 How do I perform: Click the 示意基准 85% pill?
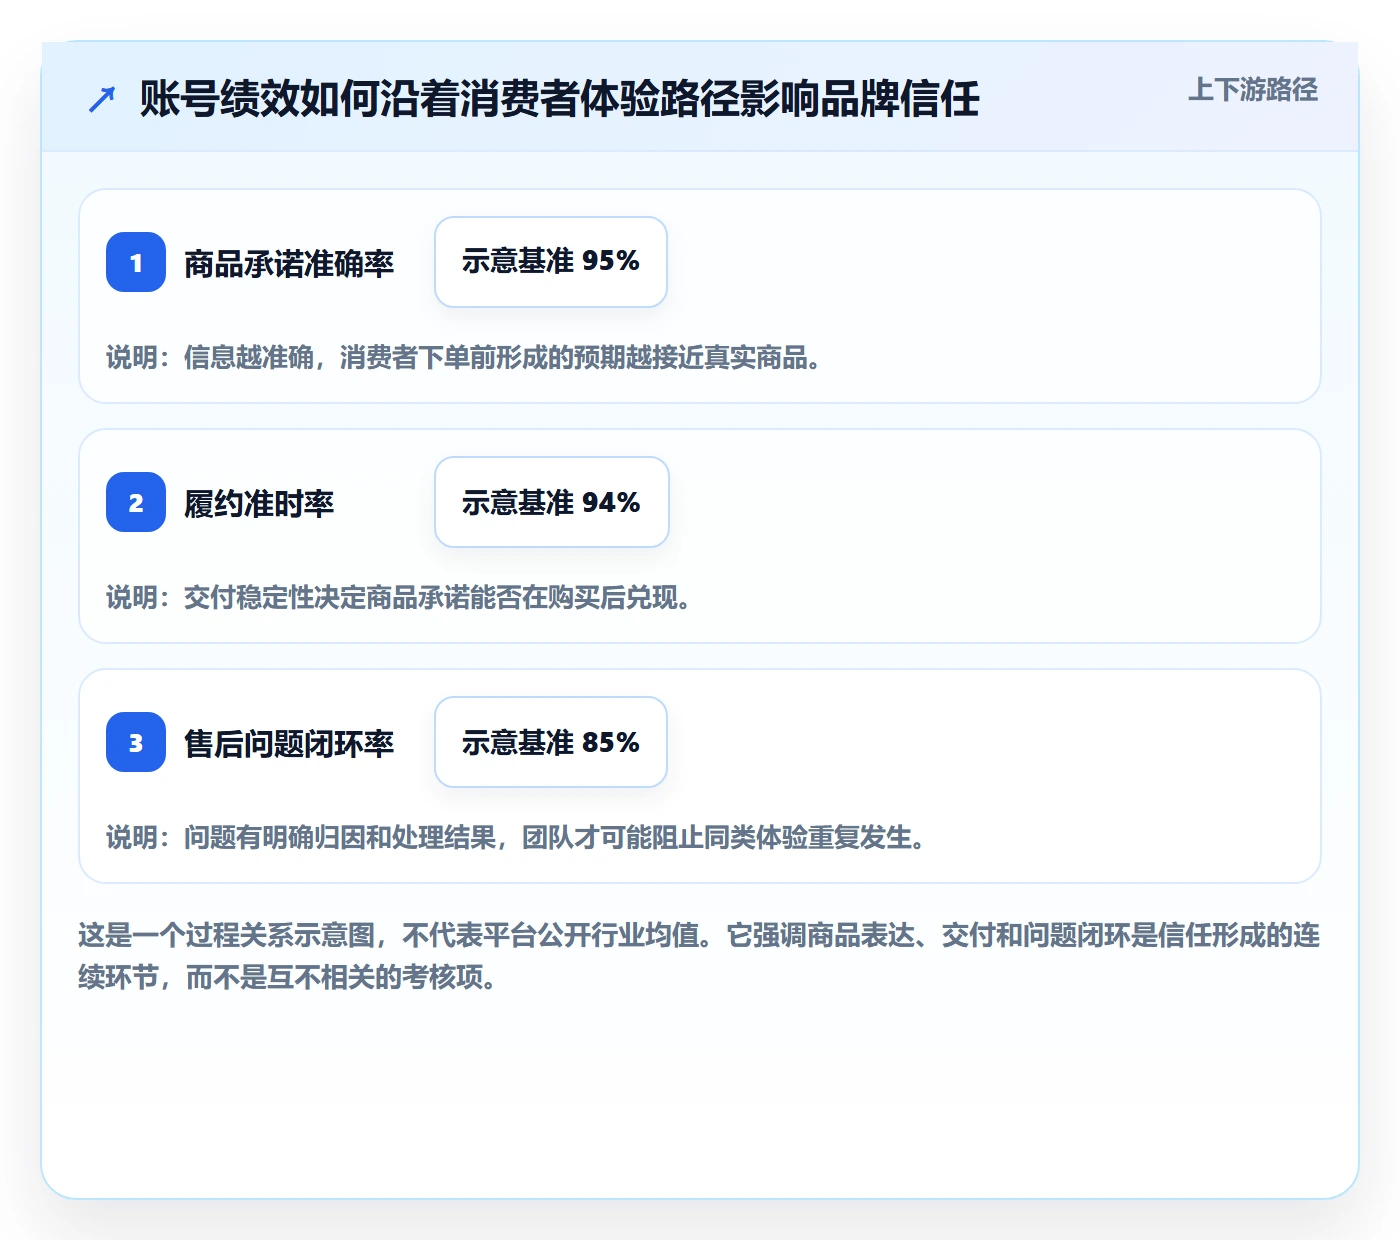click(x=551, y=742)
